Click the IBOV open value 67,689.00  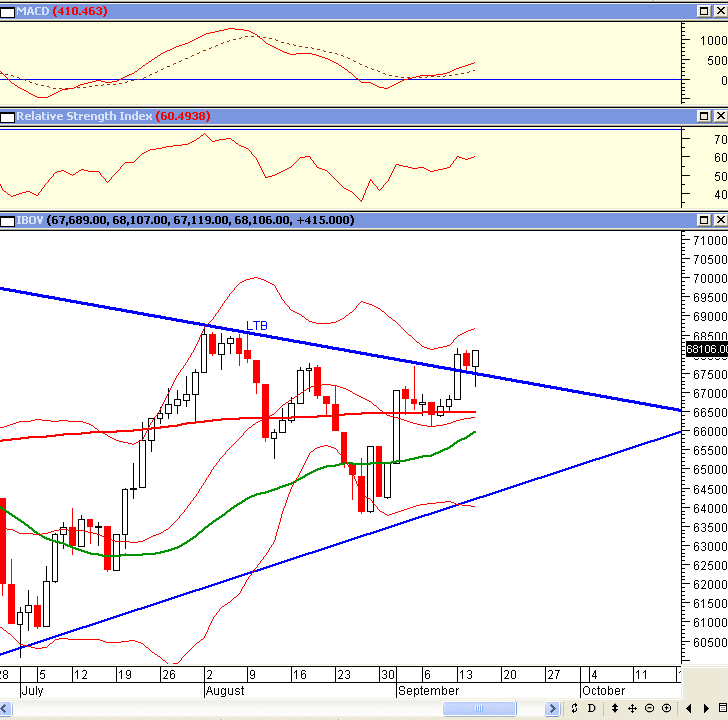pos(77,220)
